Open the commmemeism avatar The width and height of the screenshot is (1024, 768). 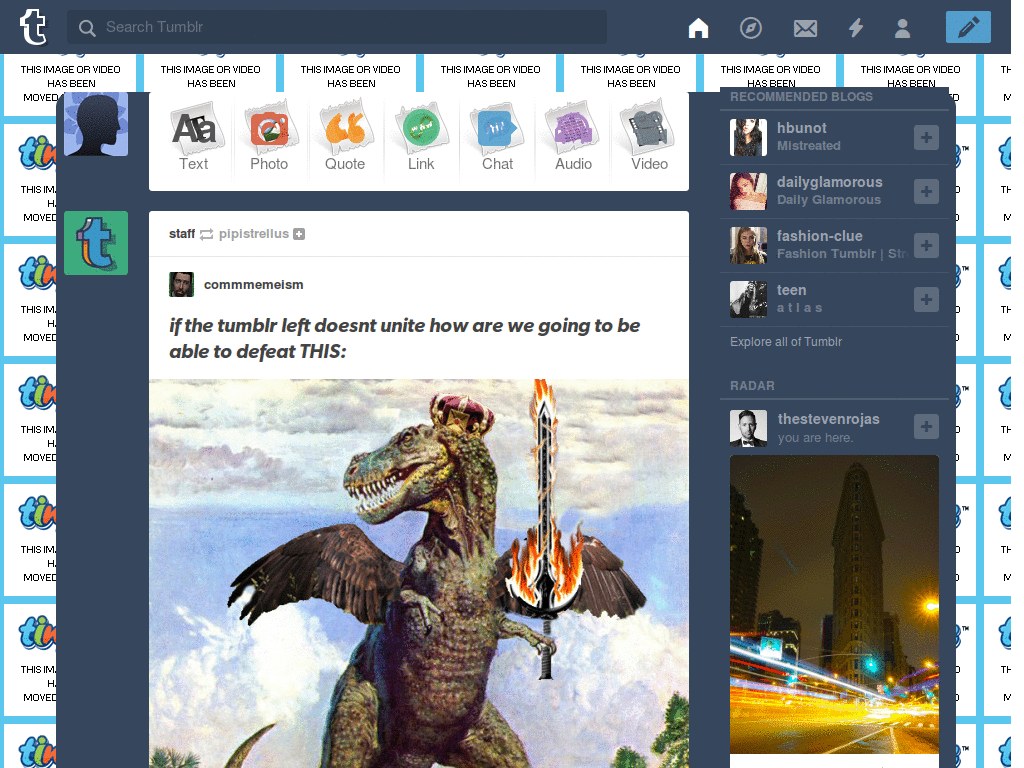point(182,285)
